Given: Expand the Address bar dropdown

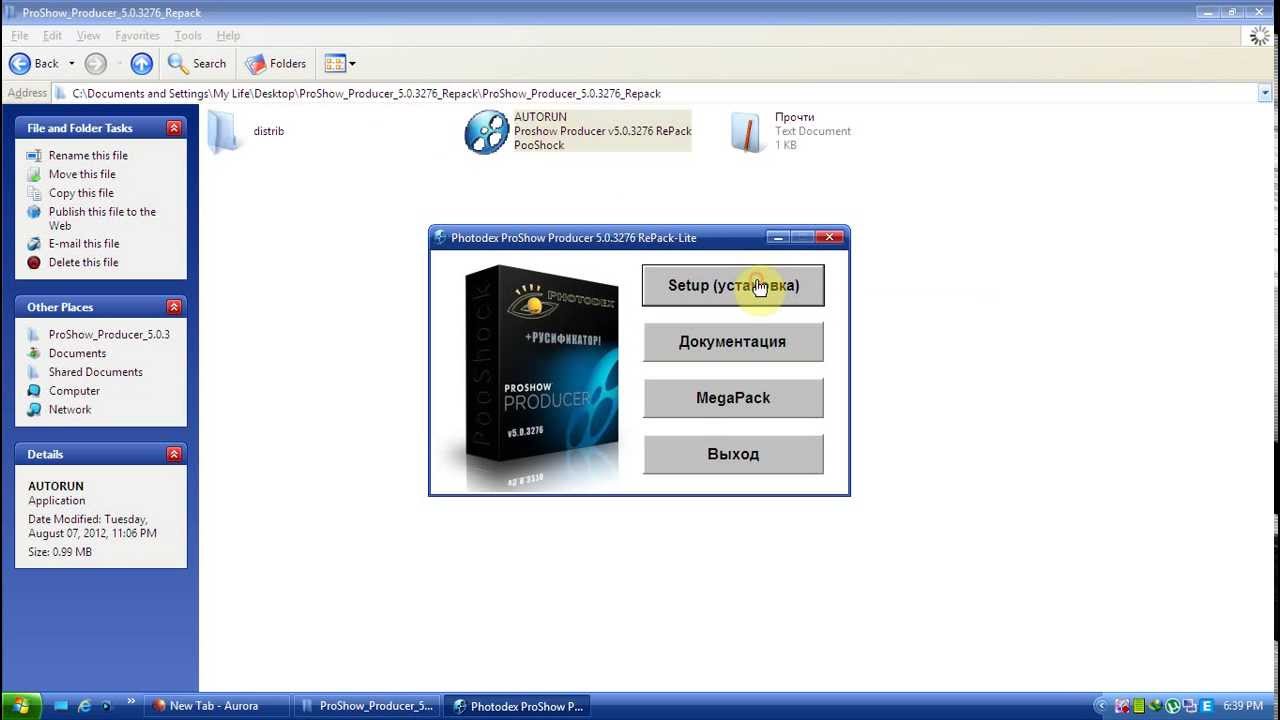Looking at the screenshot, I should click(x=1265, y=93).
